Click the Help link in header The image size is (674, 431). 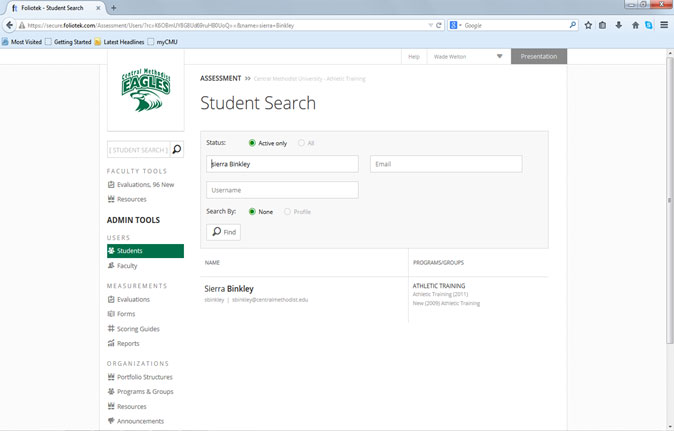(x=414, y=57)
